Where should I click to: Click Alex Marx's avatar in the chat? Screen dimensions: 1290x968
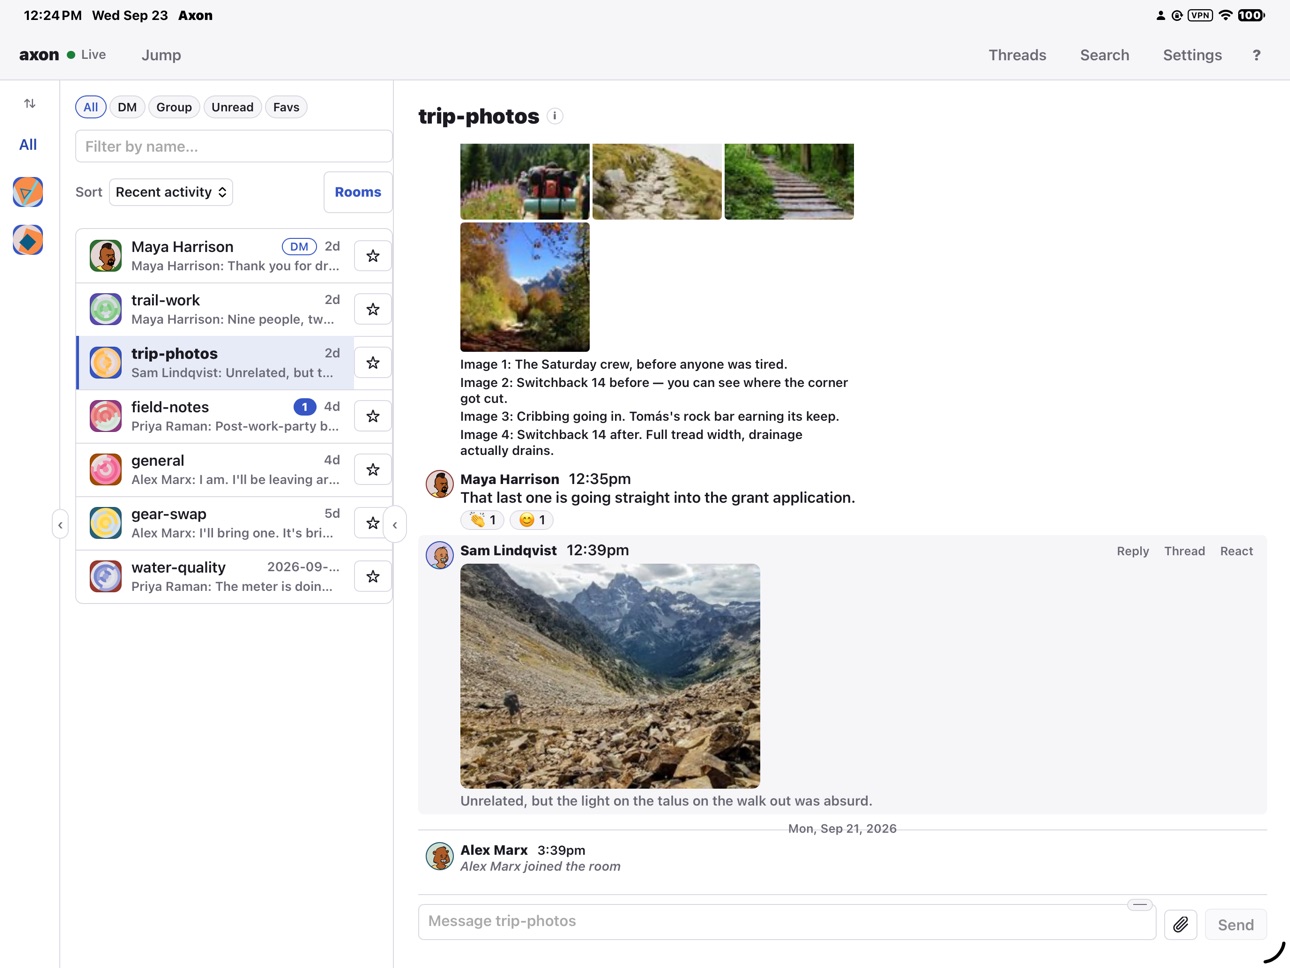click(x=439, y=856)
